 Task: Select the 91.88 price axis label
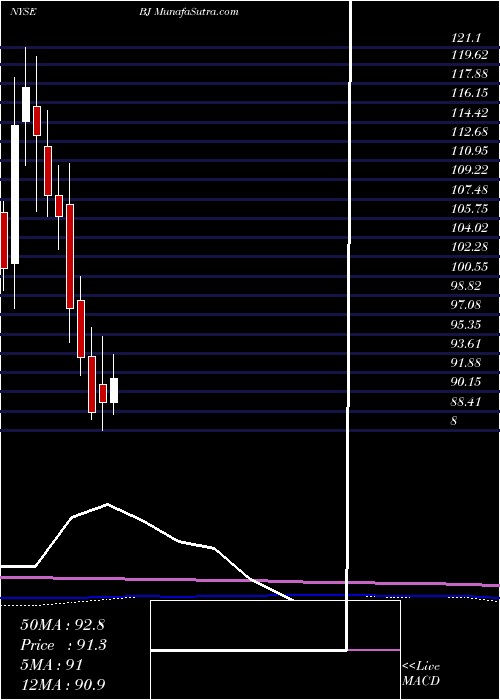[467, 362]
